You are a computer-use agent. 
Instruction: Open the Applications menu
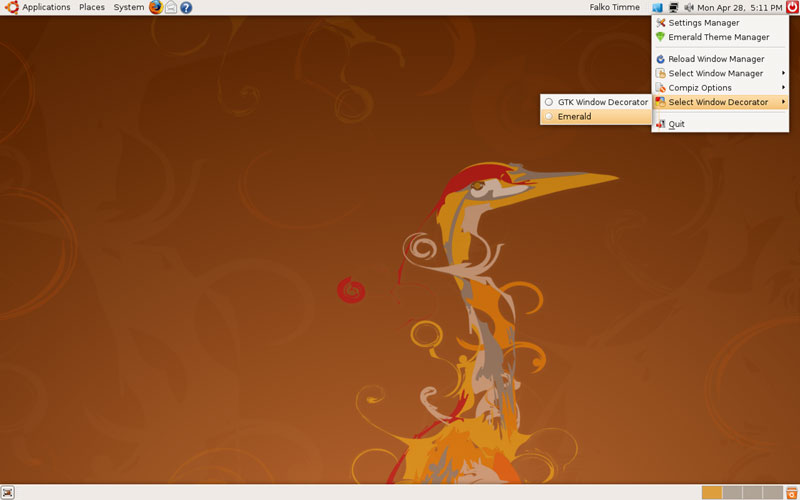point(46,7)
